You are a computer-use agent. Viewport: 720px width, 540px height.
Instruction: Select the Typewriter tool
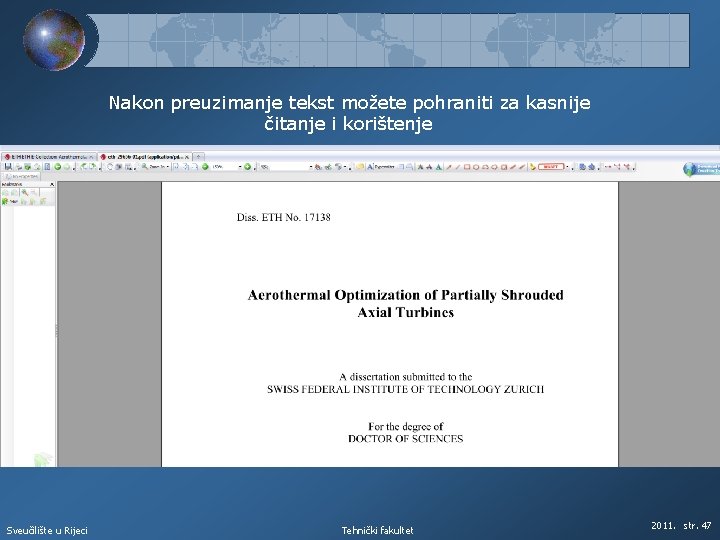(x=382, y=167)
